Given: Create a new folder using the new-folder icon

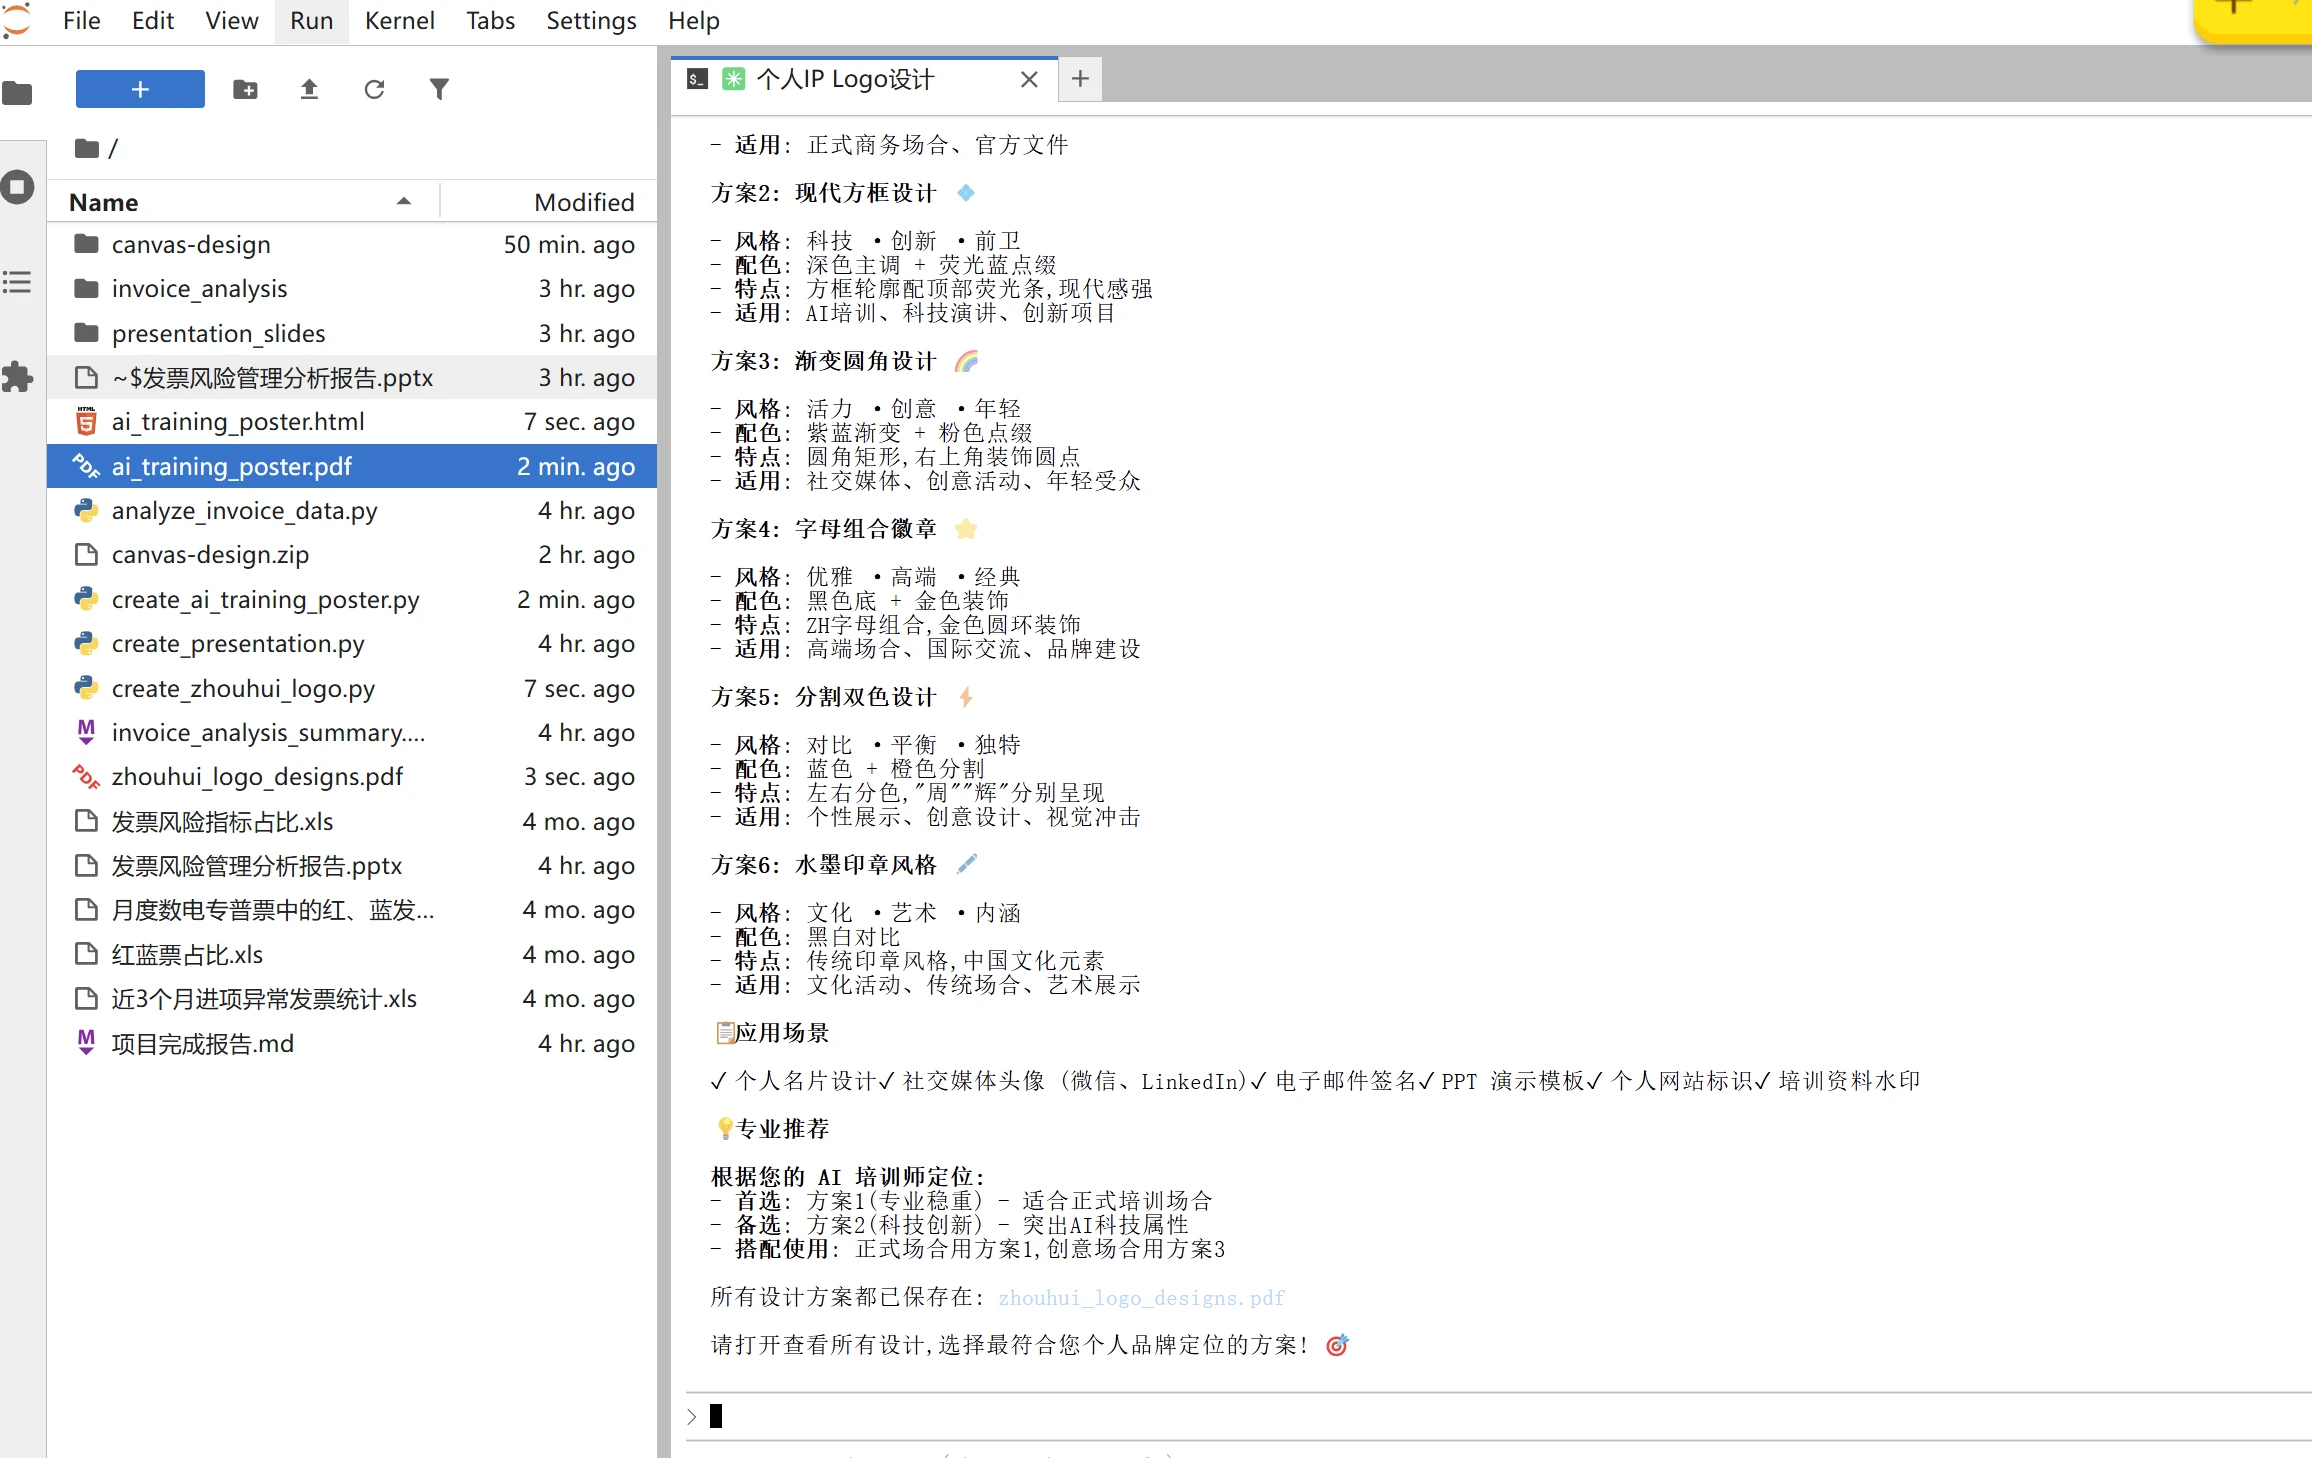Looking at the screenshot, I should pyautogui.click(x=245, y=89).
